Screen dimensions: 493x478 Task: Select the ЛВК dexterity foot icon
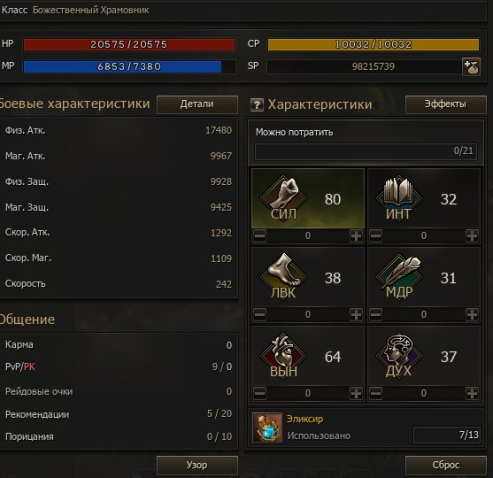283,275
